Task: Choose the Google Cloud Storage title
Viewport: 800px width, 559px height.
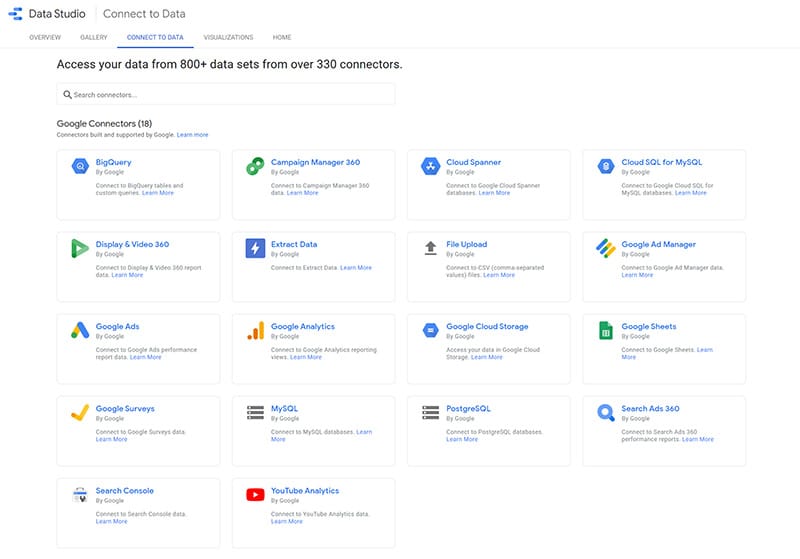Action: click(487, 326)
